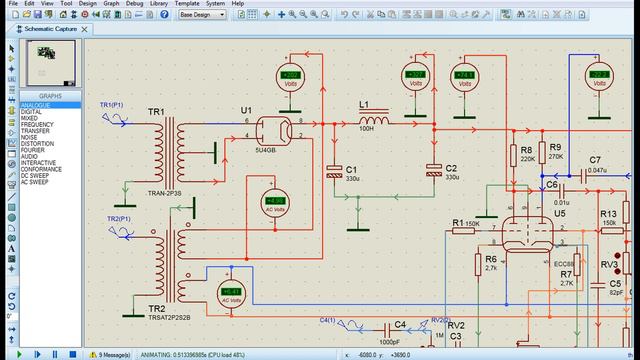This screenshot has width=640, height=360.
Task: Click the overview thumbnail of the schematic
Action: pos(51,63)
